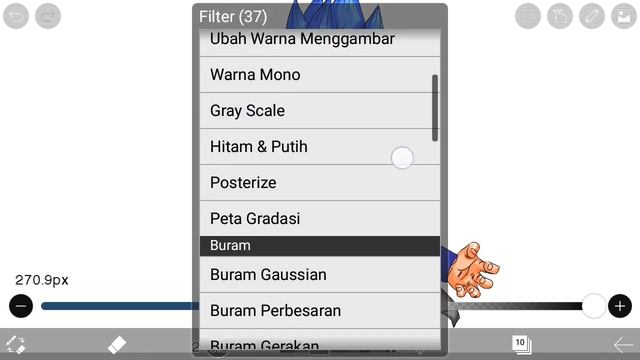Click the opacity slider white handle

(593, 306)
